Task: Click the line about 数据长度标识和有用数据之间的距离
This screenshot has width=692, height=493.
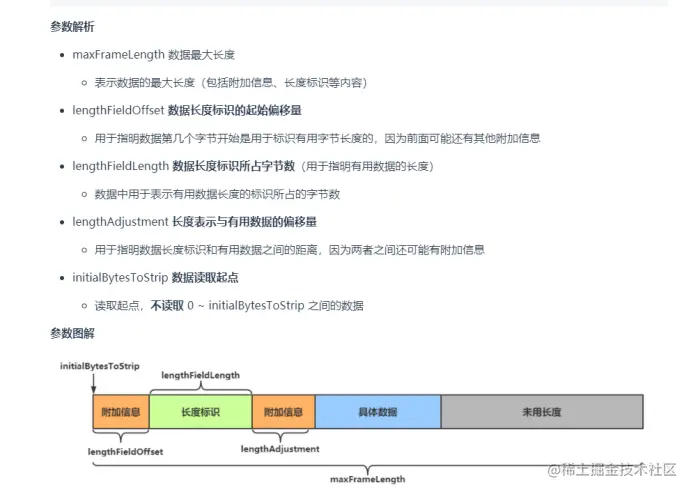Action: pyautogui.click(x=289, y=250)
